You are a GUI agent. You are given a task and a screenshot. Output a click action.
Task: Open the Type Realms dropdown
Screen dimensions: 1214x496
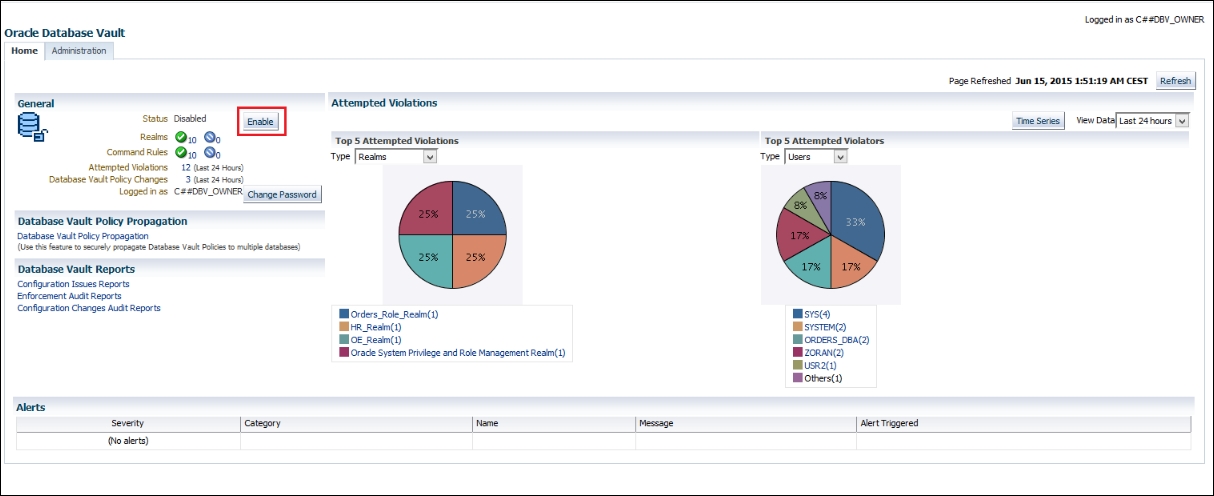point(396,157)
